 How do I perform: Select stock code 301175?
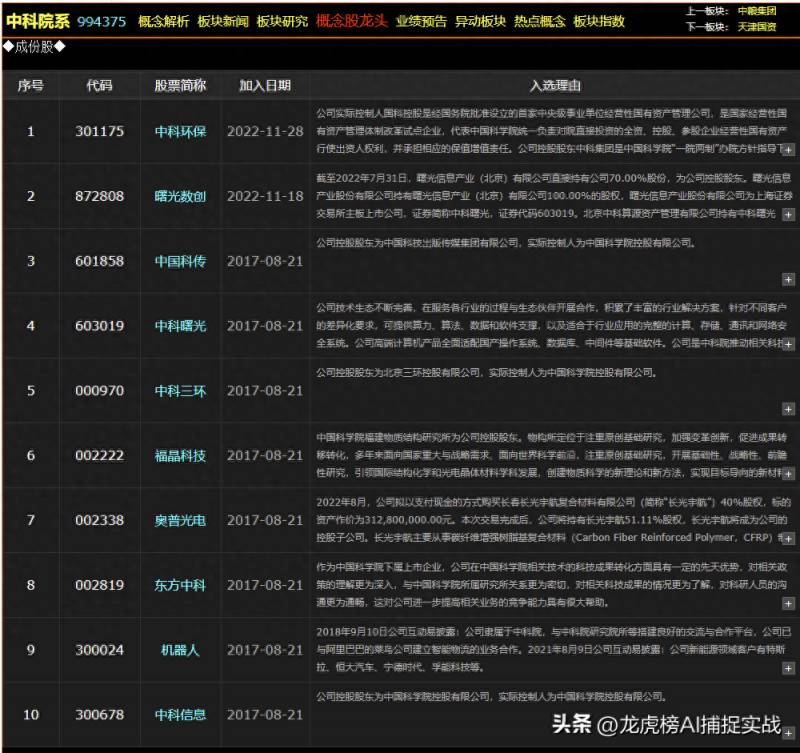click(x=99, y=132)
